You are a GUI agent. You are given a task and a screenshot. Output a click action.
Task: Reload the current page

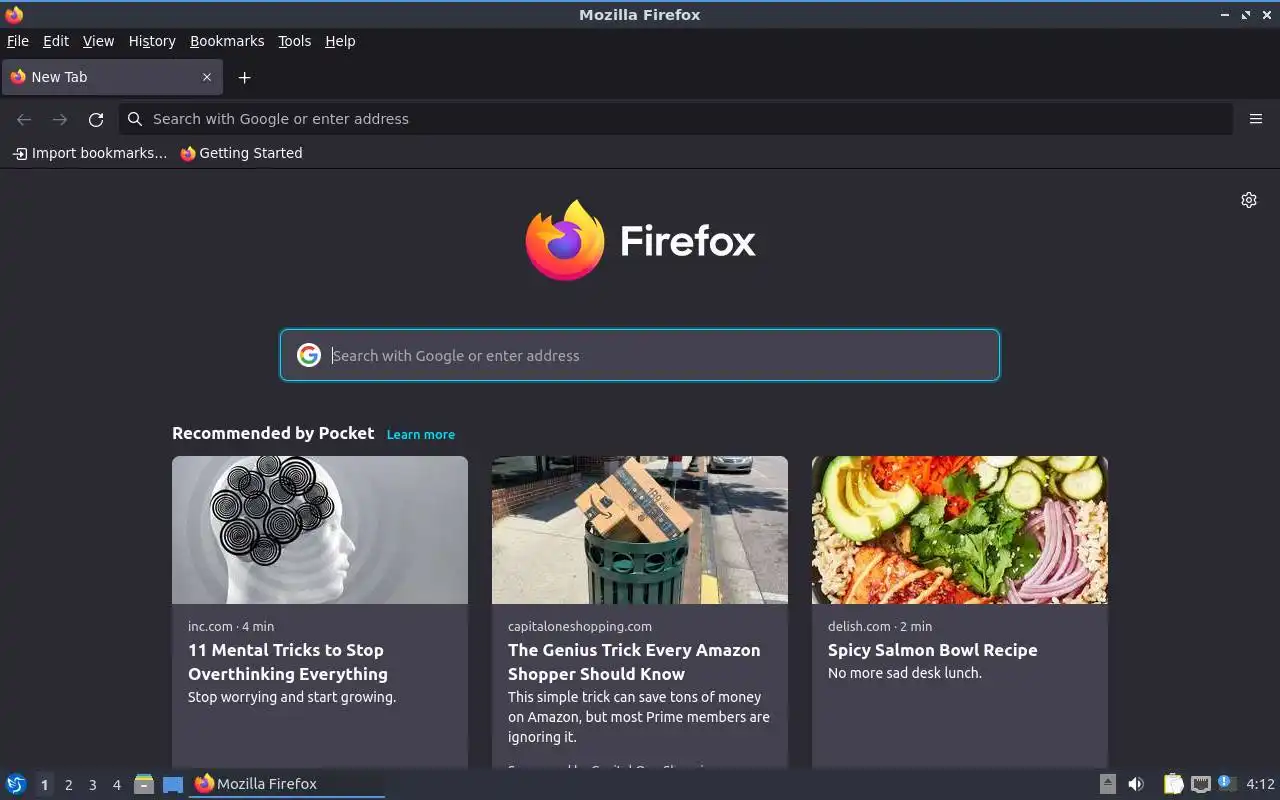[x=96, y=119]
